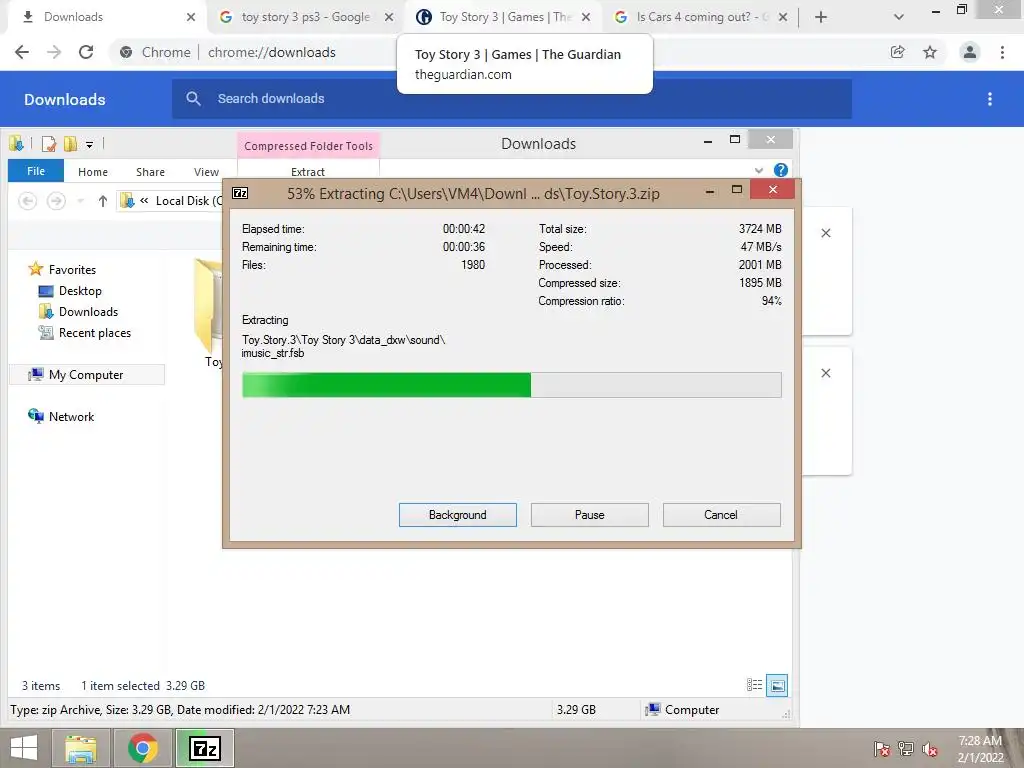Open Chrome three-dot menu
The height and width of the screenshot is (768, 1024).
coord(1002,52)
